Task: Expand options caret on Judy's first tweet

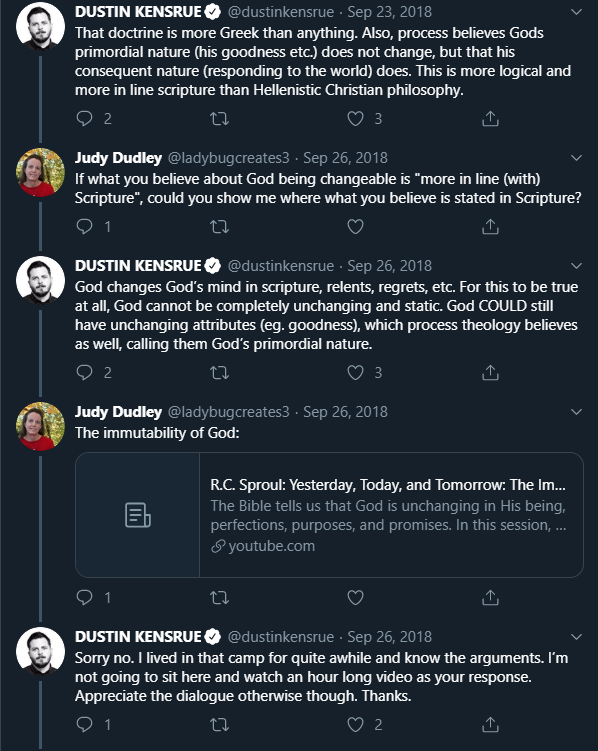Action: pyautogui.click(x=576, y=158)
